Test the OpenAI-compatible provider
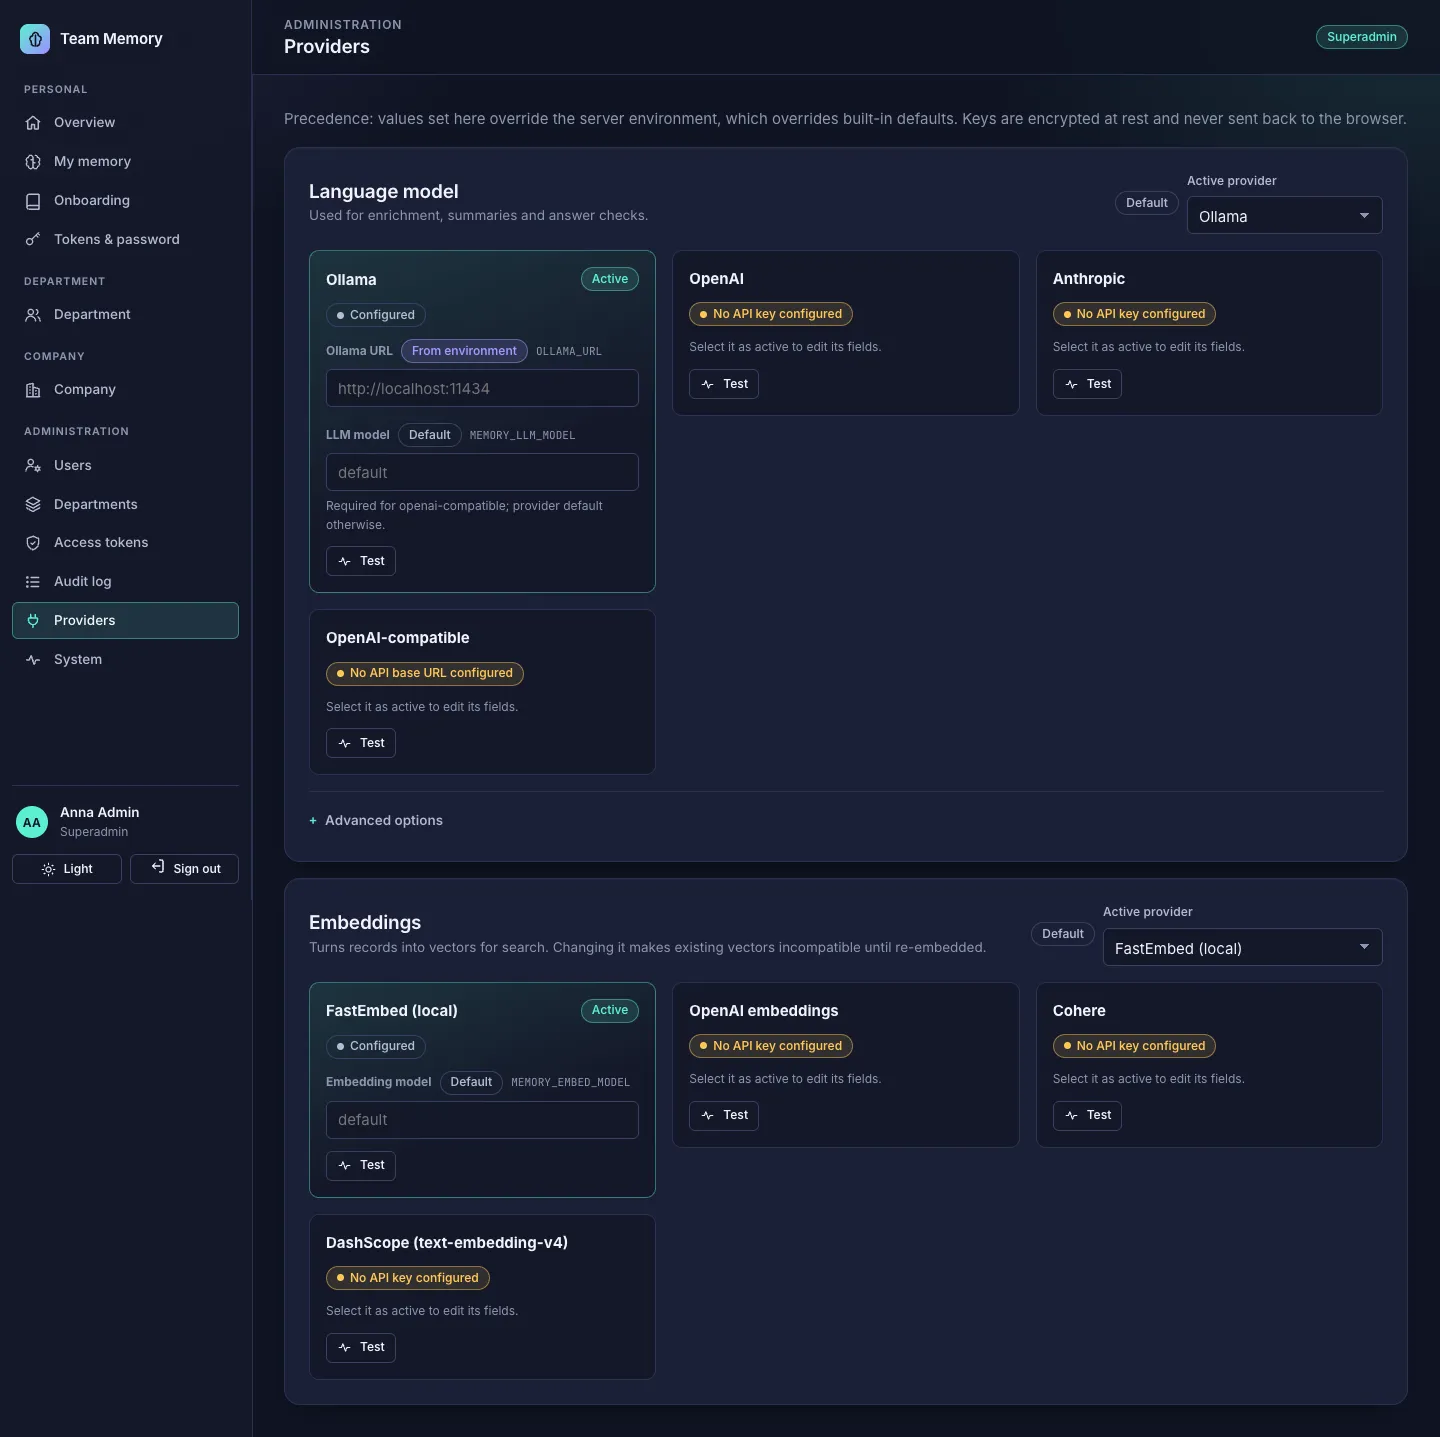The width and height of the screenshot is (1440, 1437). coord(361,743)
